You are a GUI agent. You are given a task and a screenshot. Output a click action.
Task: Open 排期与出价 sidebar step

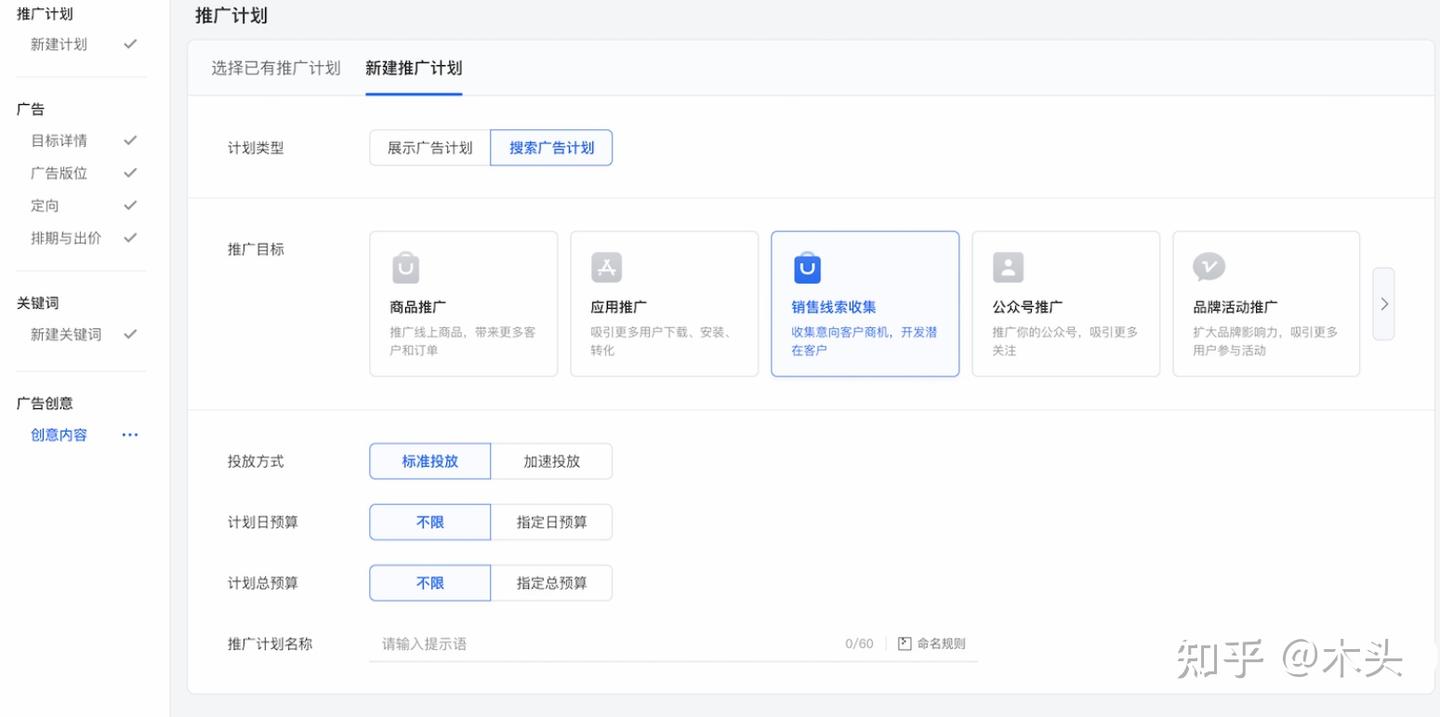tap(66, 238)
